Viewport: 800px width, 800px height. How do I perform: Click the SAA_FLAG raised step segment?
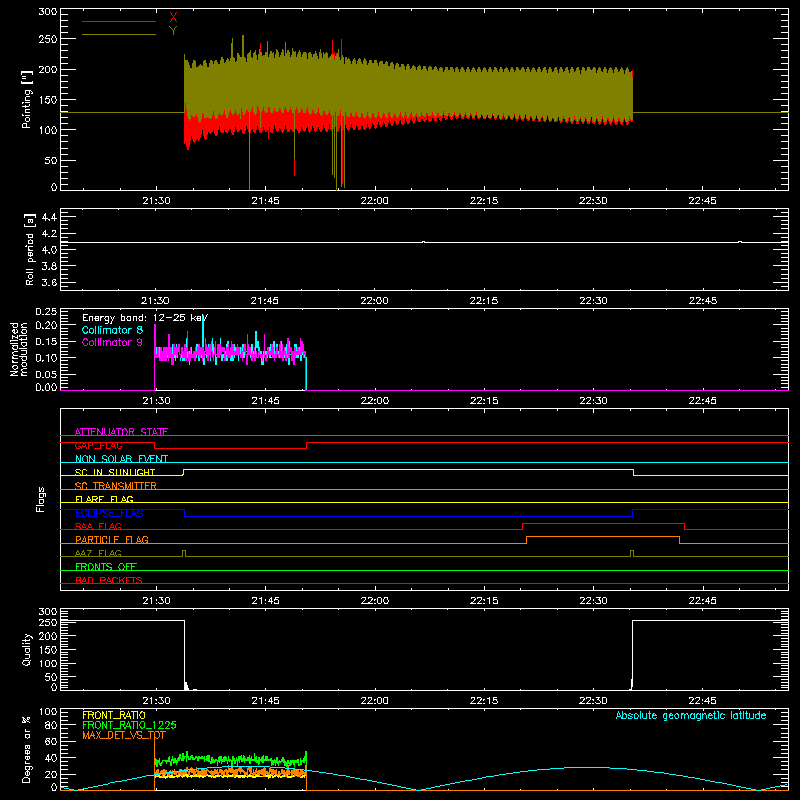coord(604,523)
